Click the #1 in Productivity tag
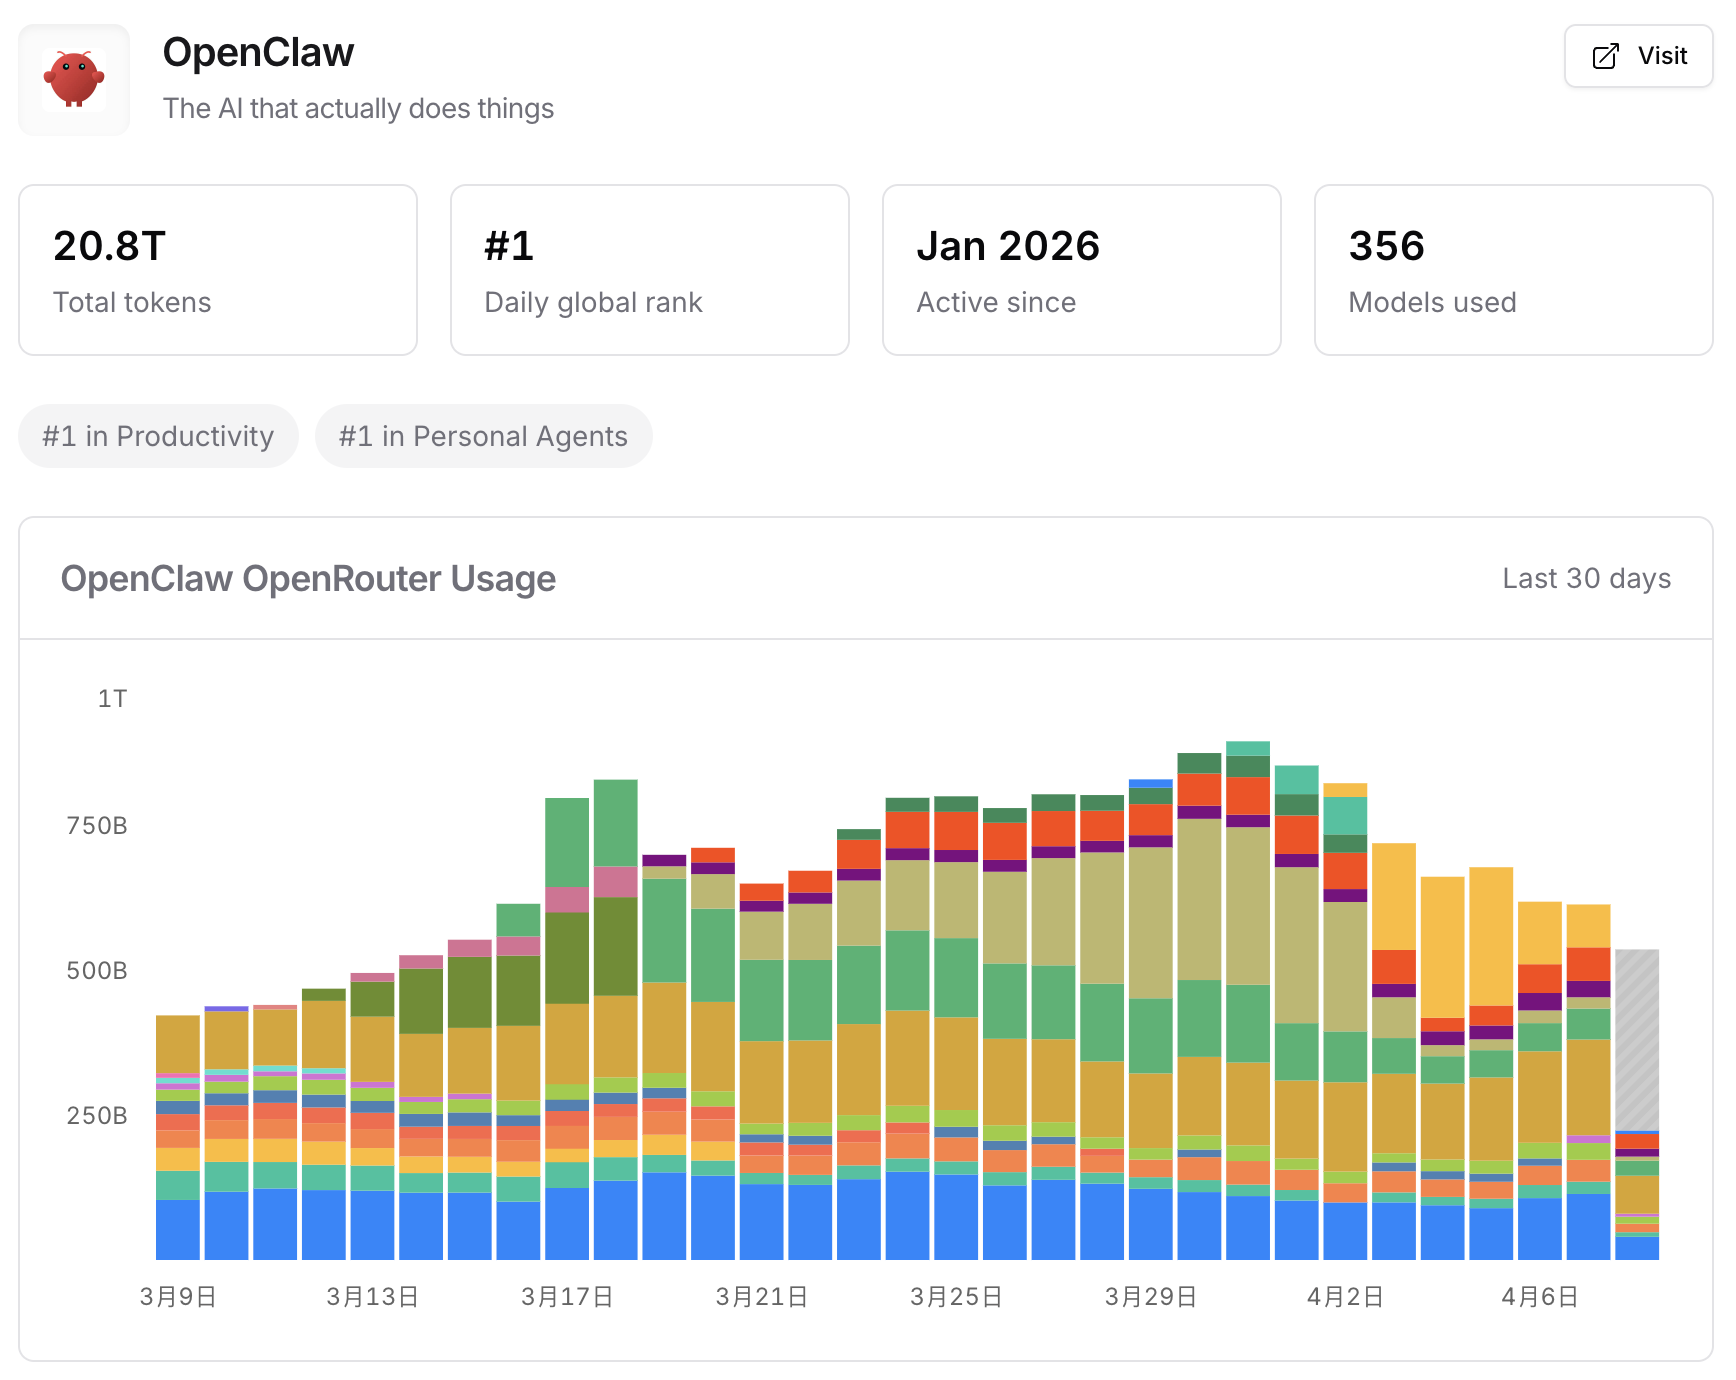Viewport: 1736px width, 1380px height. coord(158,436)
